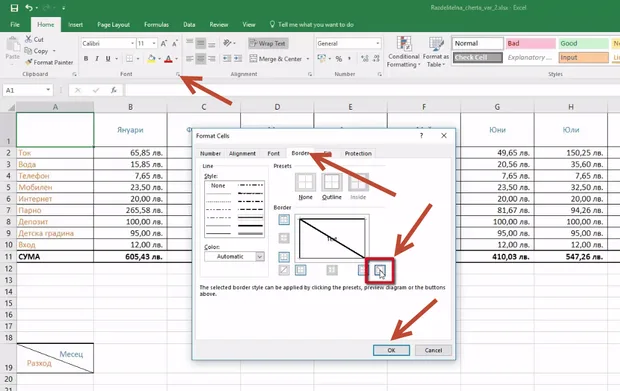The height and width of the screenshot is (391, 620).
Task: Click the bottom border button in dialog
Action: 284,257
